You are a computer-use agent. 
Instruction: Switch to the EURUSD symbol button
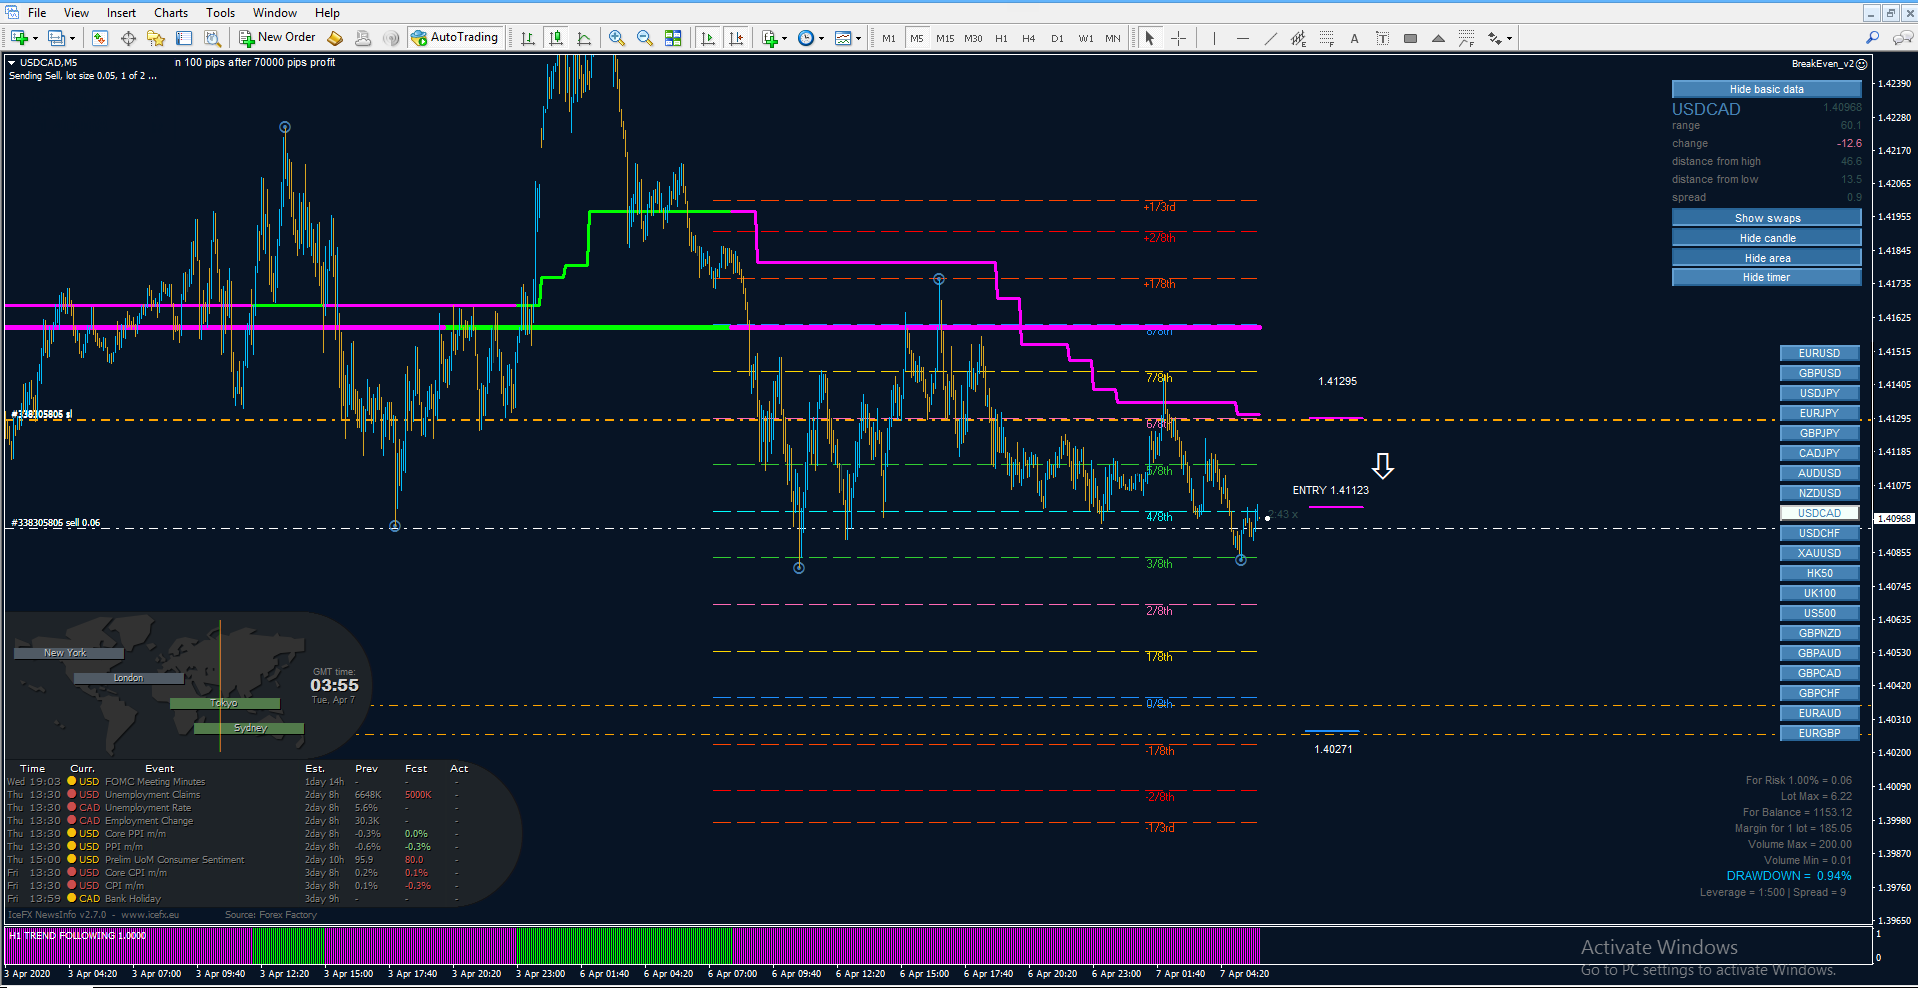tap(1819, 353)
